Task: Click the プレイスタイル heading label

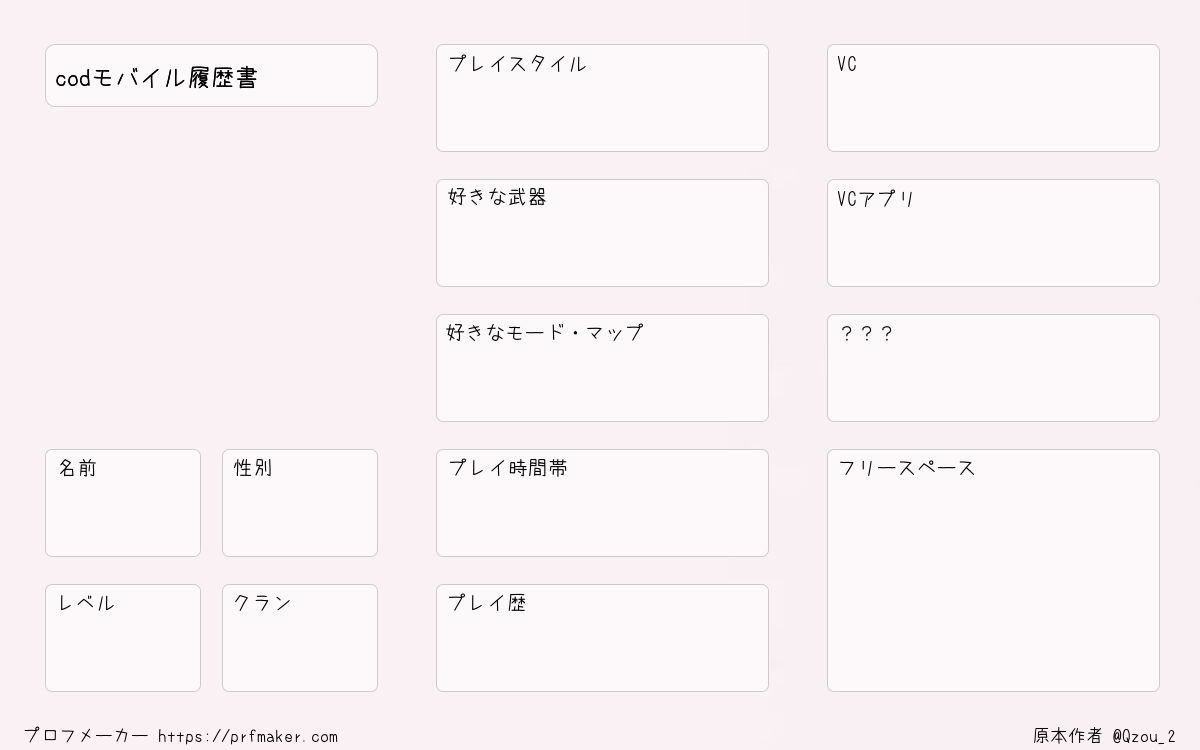Action: [x=517, y=64]
